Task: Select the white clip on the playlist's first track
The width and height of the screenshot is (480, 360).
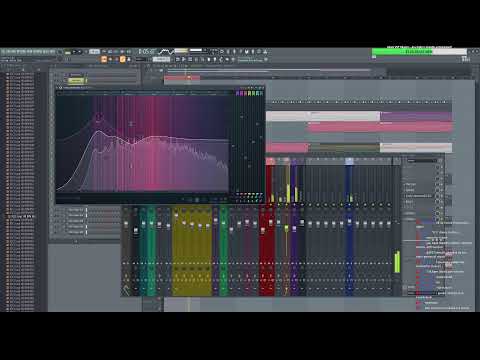Action: 345,116
